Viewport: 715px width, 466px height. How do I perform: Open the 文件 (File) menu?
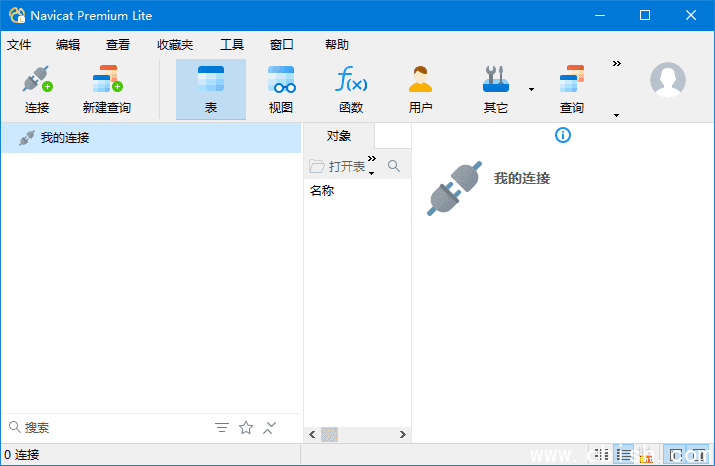(19, 44)
